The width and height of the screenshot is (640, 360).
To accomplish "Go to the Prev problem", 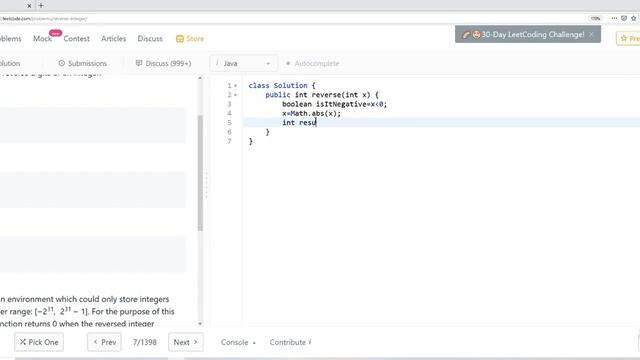I will (104, 342).
